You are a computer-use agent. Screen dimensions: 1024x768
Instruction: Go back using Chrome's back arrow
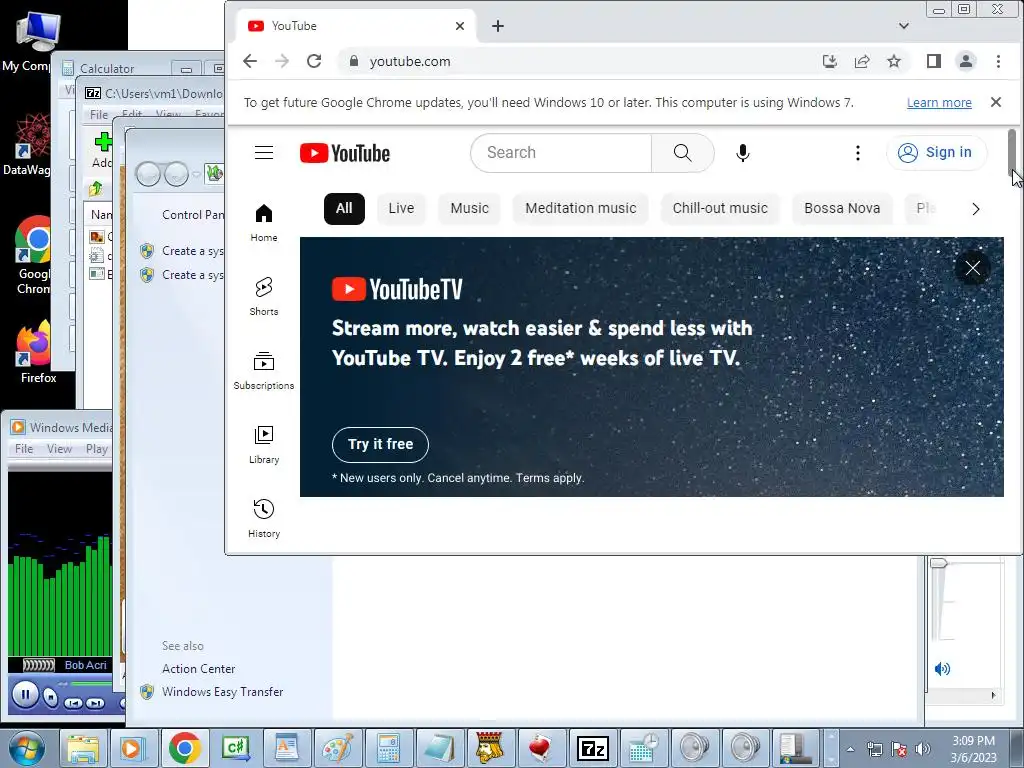250,61
